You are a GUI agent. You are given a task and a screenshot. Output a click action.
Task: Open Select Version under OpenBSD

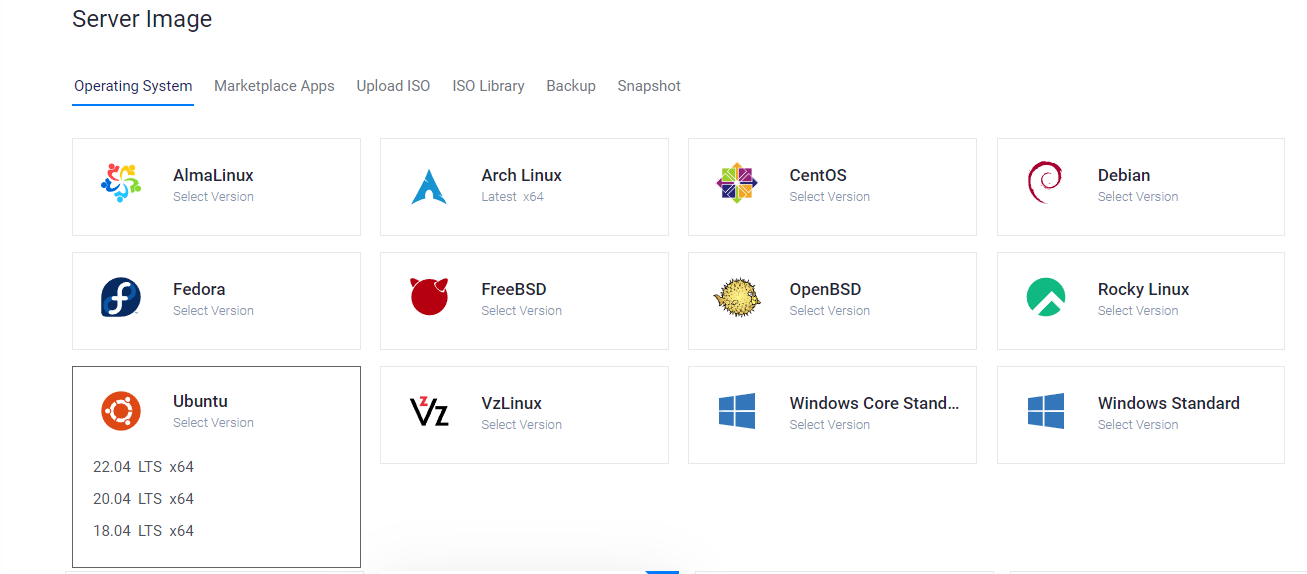[x=829, y=311]
